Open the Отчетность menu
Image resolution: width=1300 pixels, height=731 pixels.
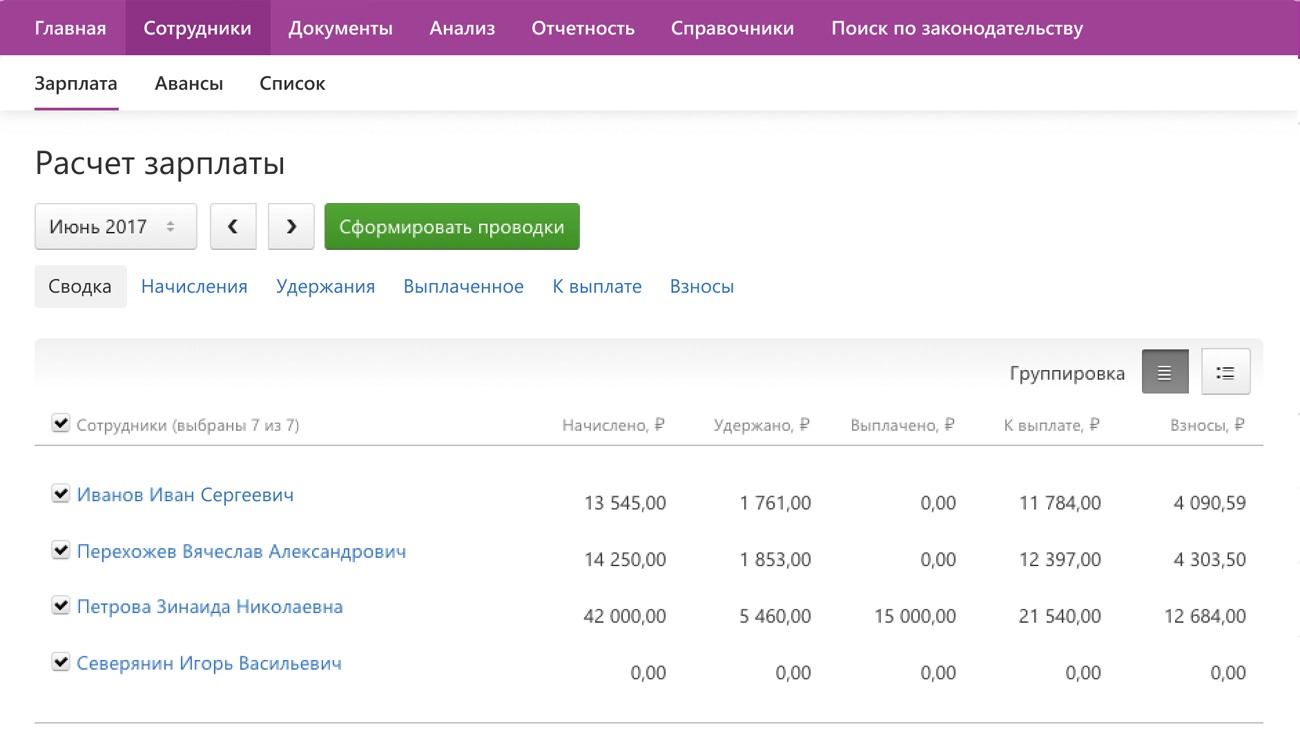pyautogui.click(x=583, y=28)
